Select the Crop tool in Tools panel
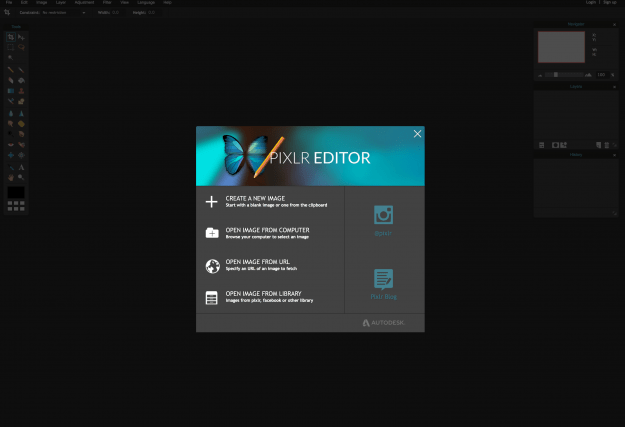 (11, 37)
